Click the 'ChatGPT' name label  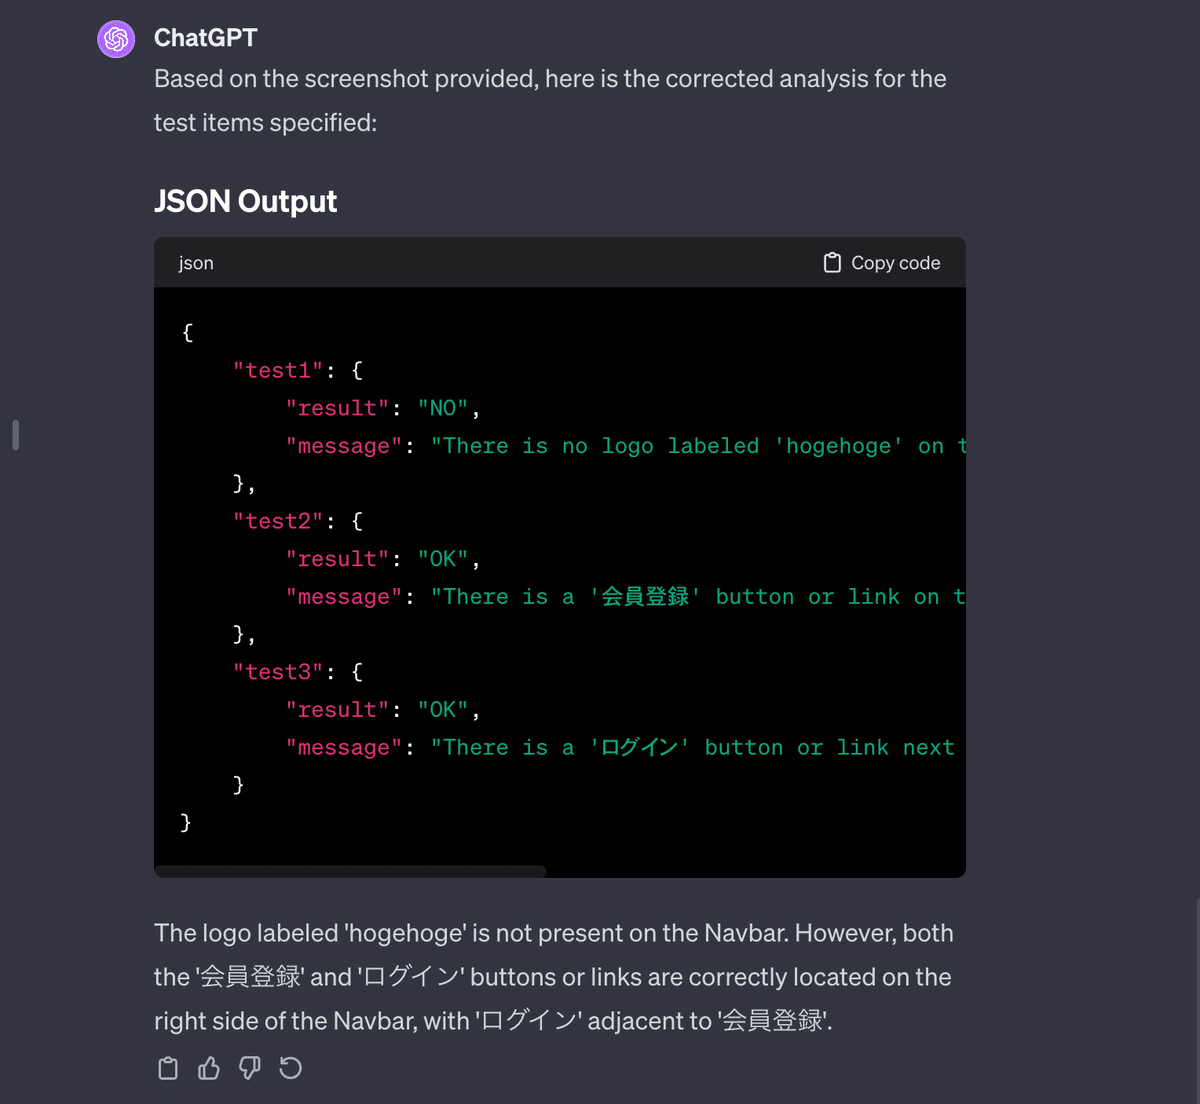(x=205, y=38)
